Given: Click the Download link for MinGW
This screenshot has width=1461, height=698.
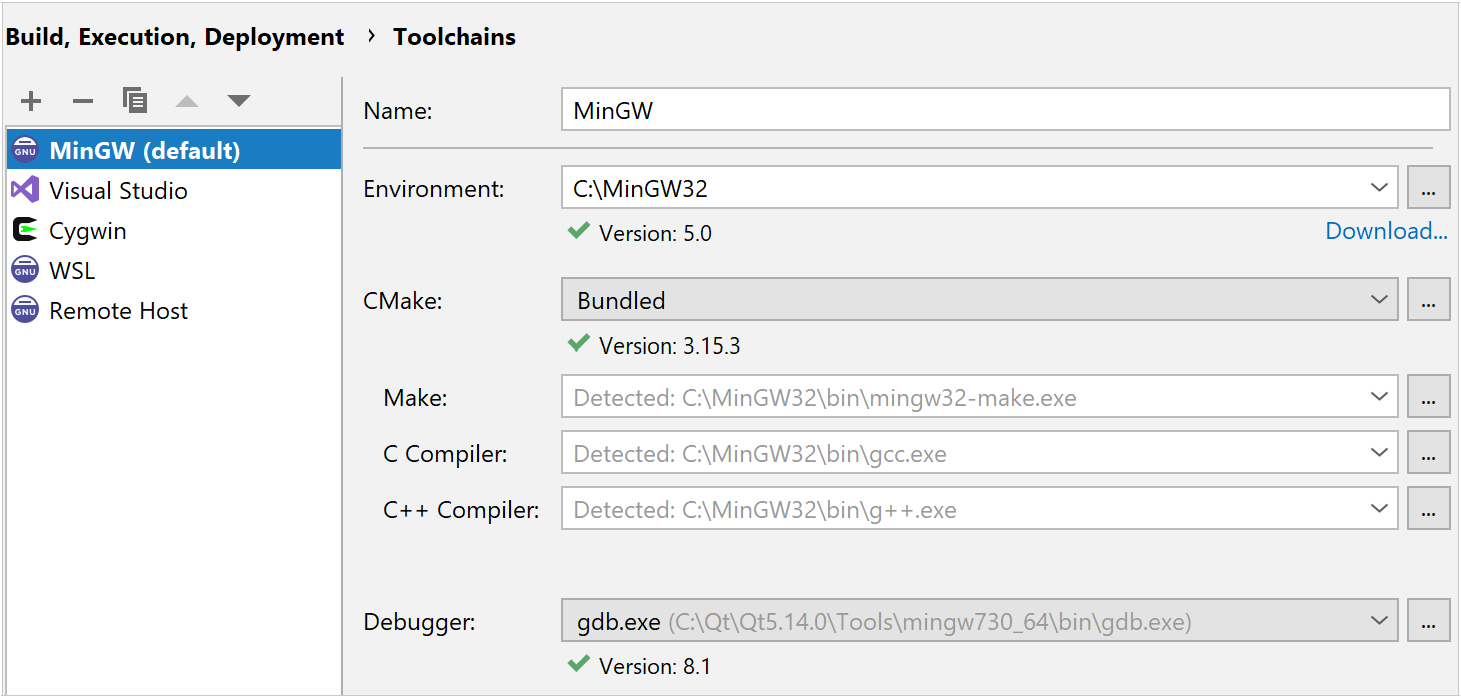Looking at the screenshot, I should (1386, 230).
